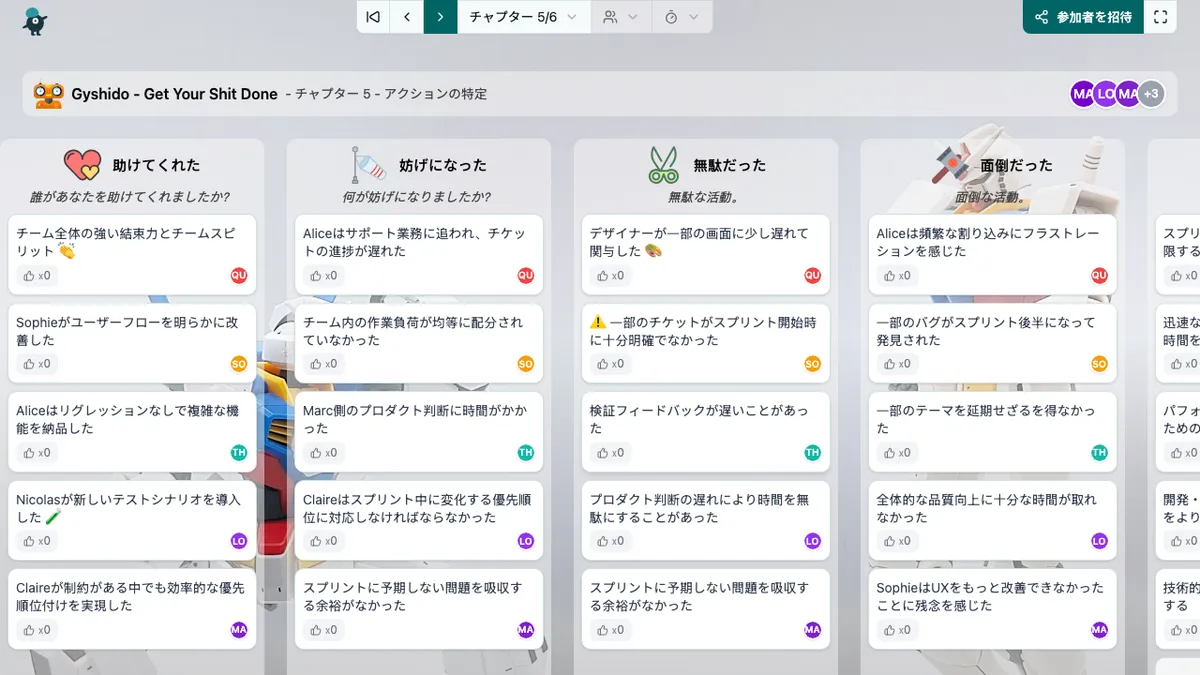
Task: Advance to next chapter arrow
Action: pyautogui.click(x=440, y=17)
